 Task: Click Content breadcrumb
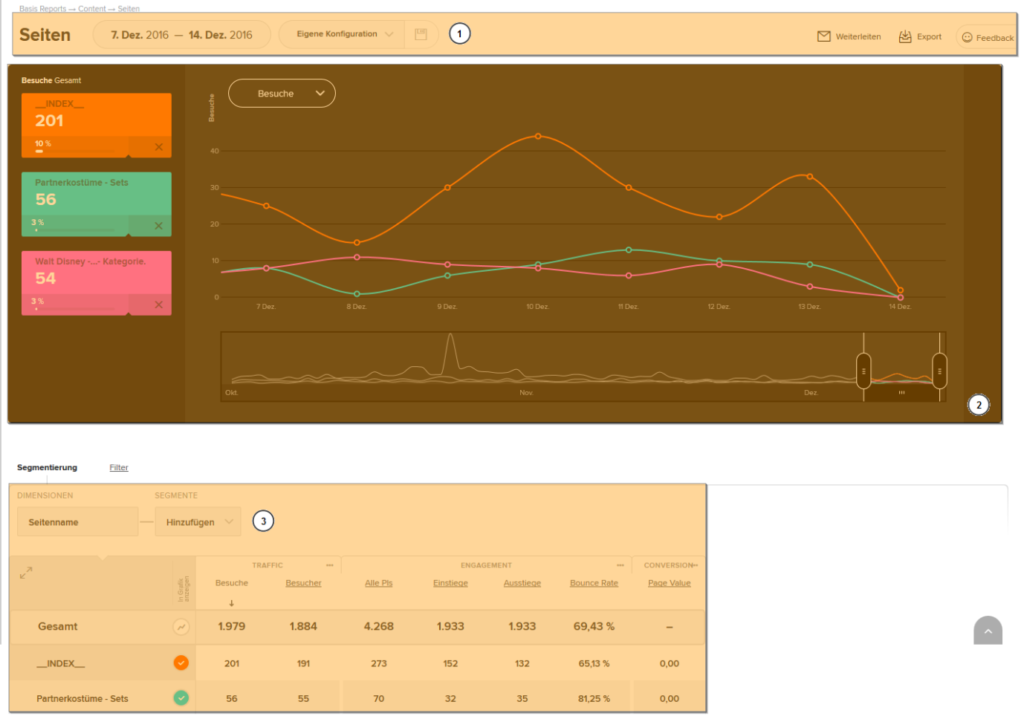click(x=92, y=8)
